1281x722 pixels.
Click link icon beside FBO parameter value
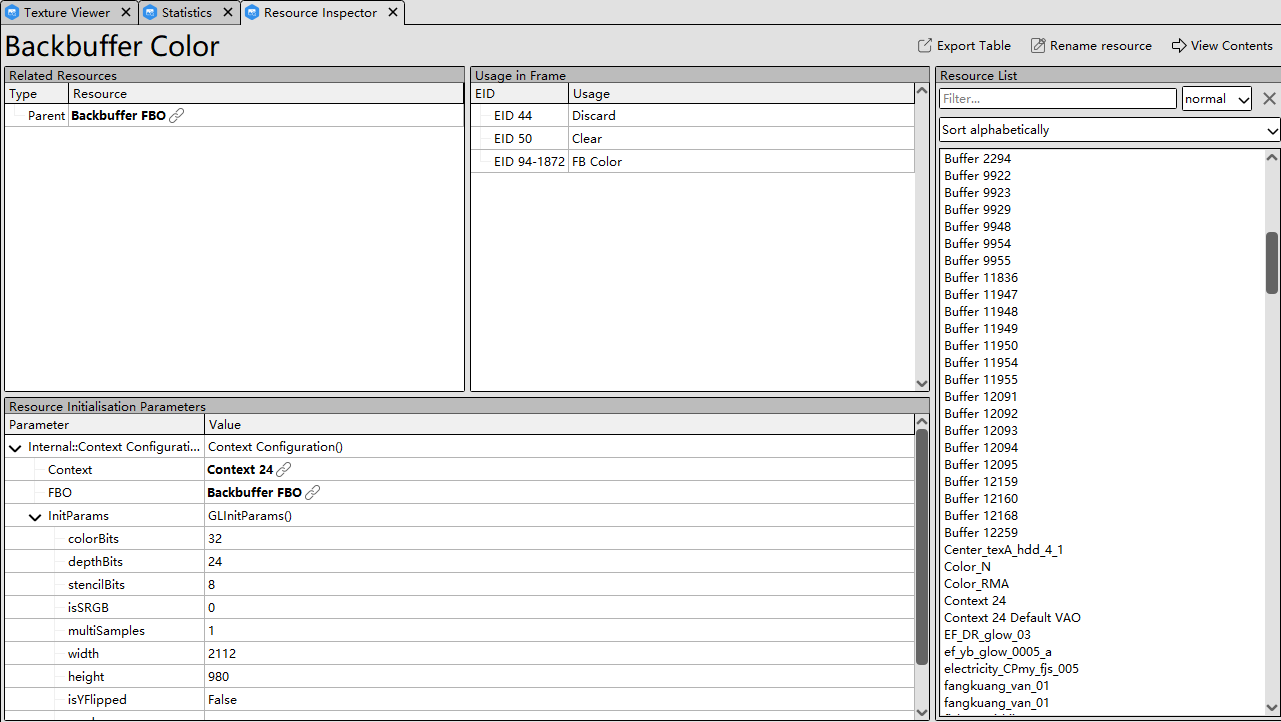pos(313,493)
